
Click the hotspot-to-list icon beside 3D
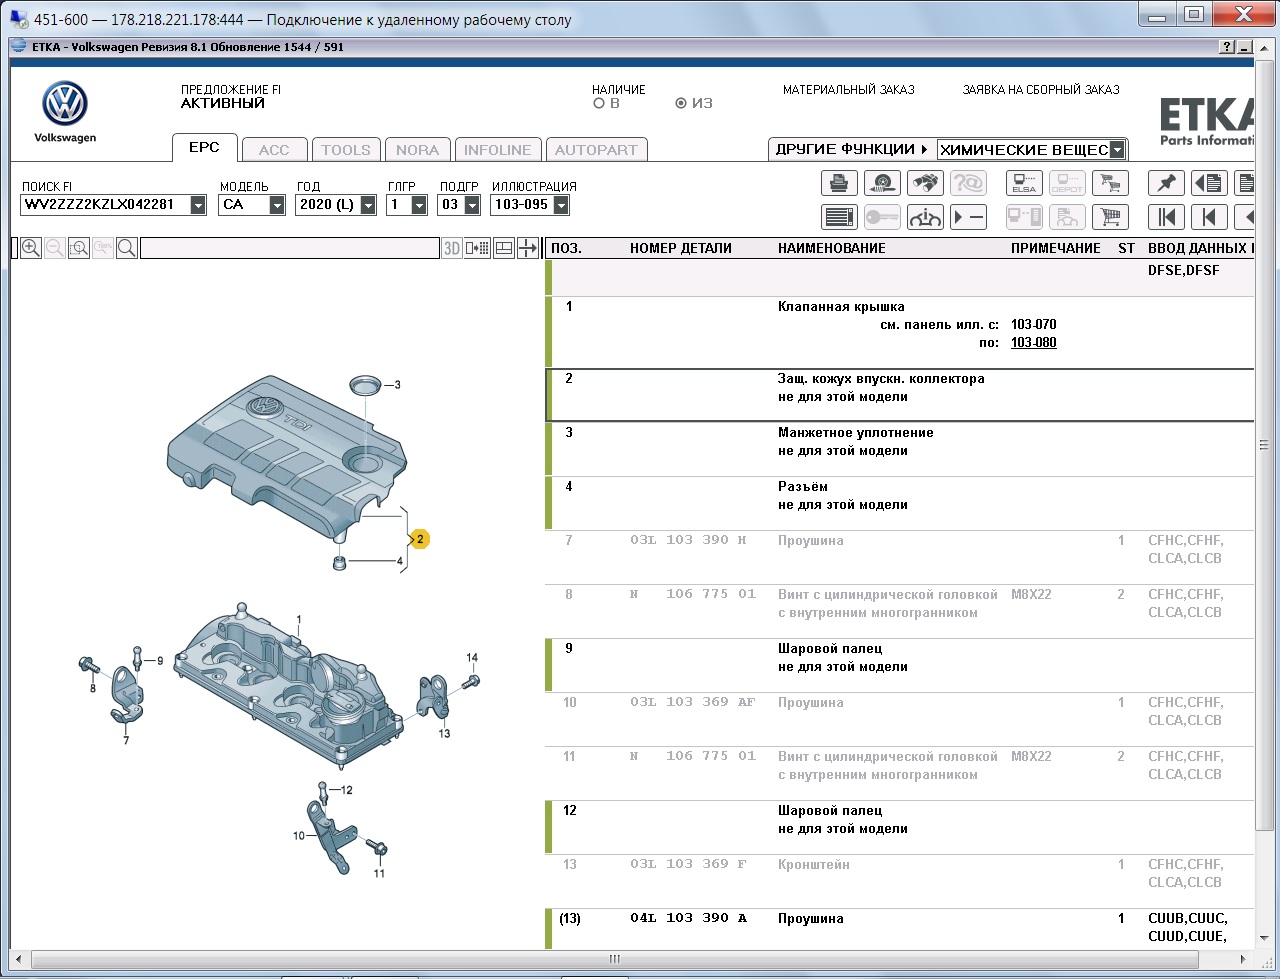pos(478,248)
